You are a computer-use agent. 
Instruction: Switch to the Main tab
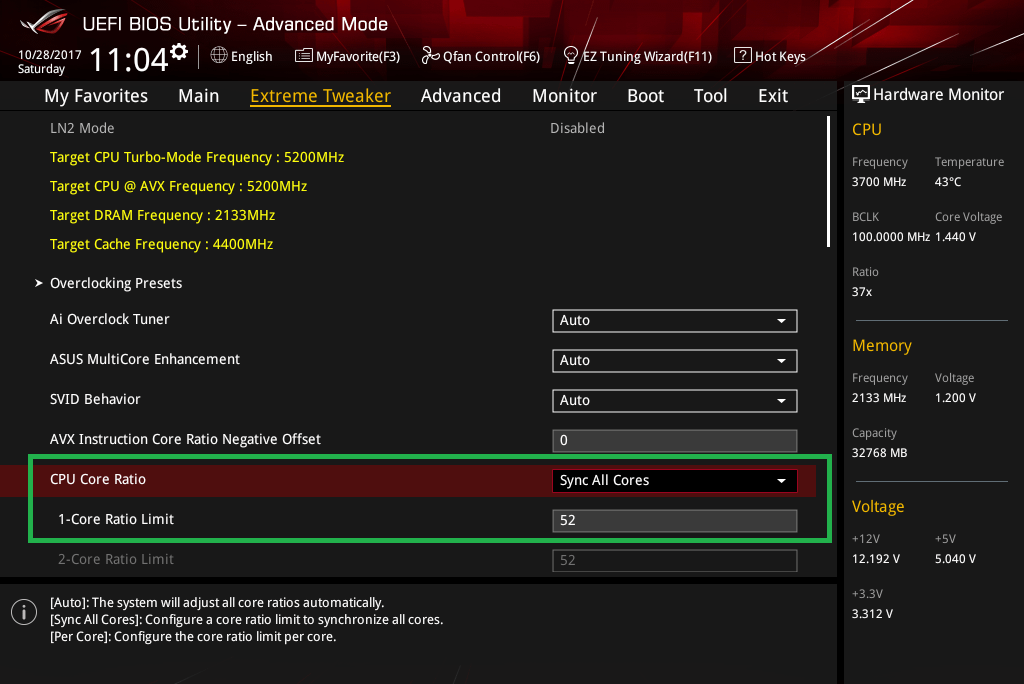(x=199, y=96)
